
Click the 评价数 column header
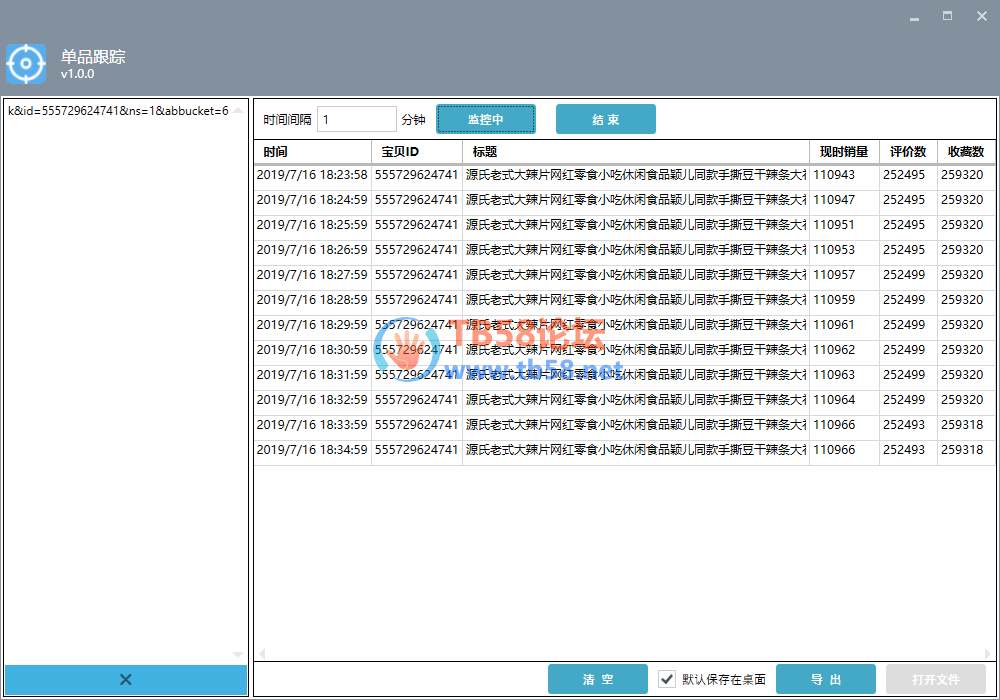908,152
